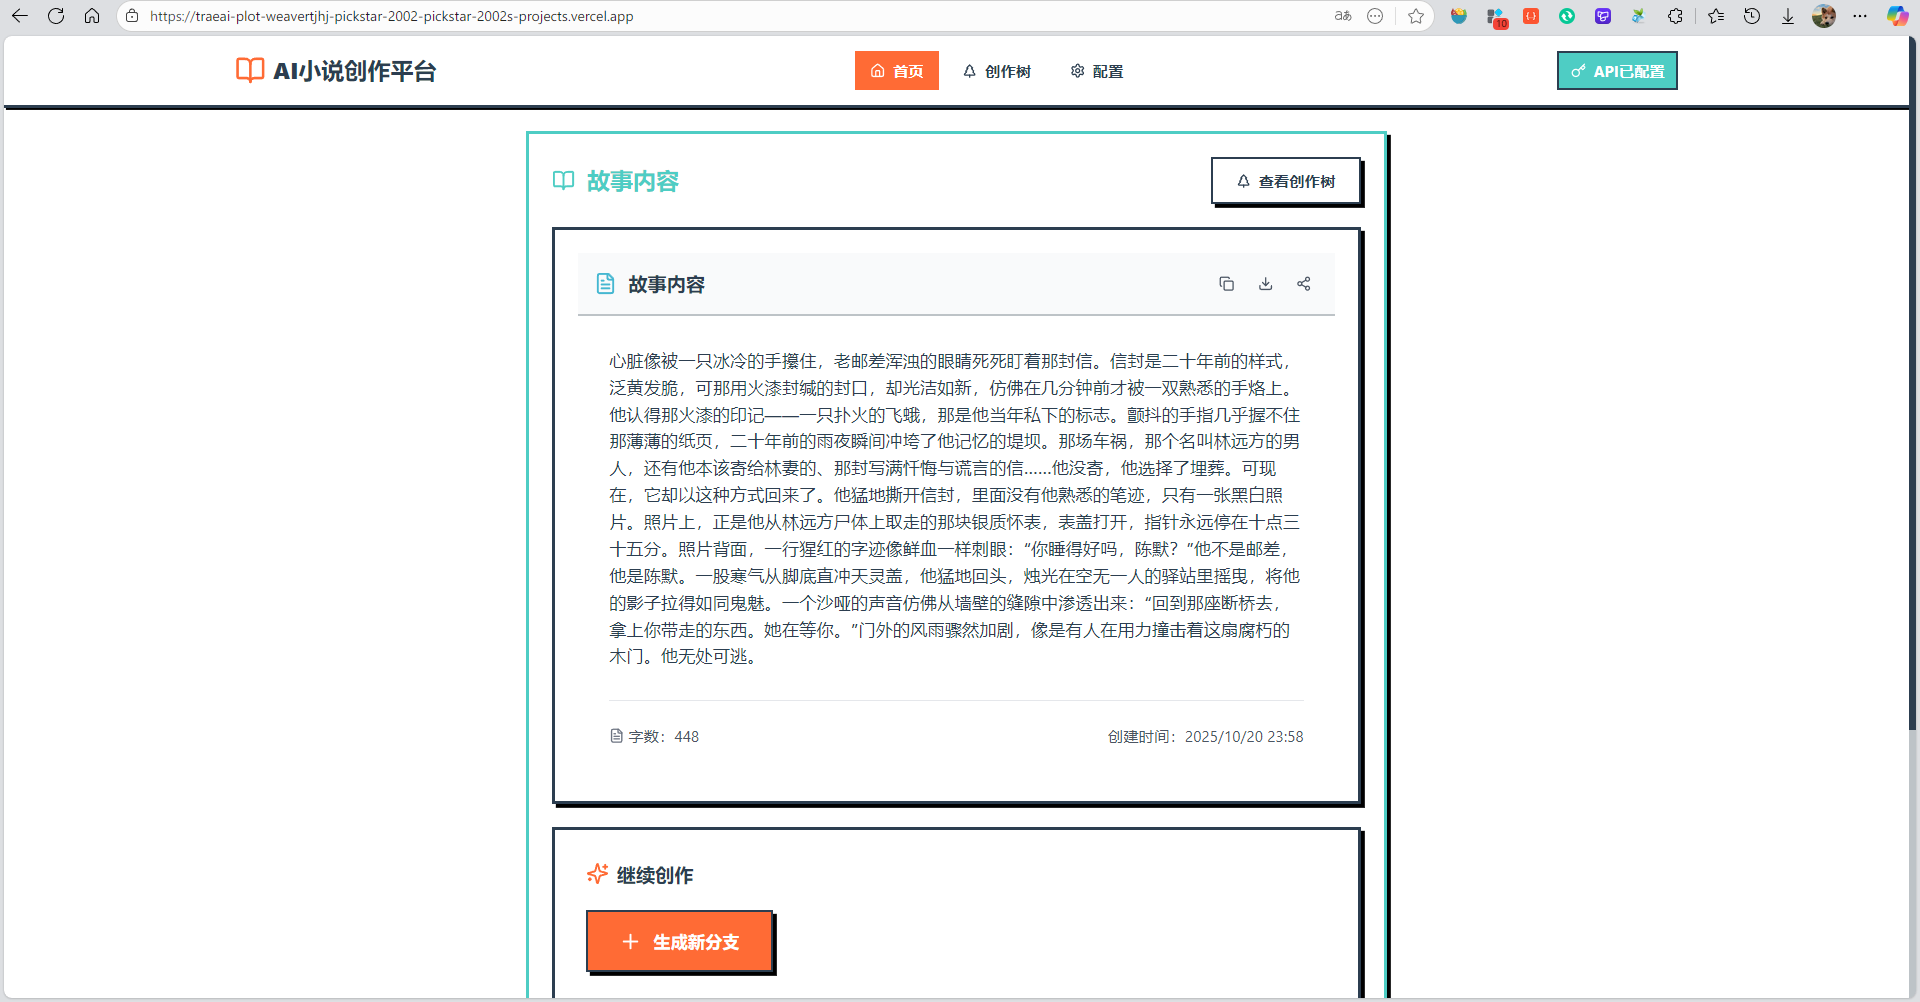
Task: Open Copilot sidebar icon
Action: [x=1897, y=16]
